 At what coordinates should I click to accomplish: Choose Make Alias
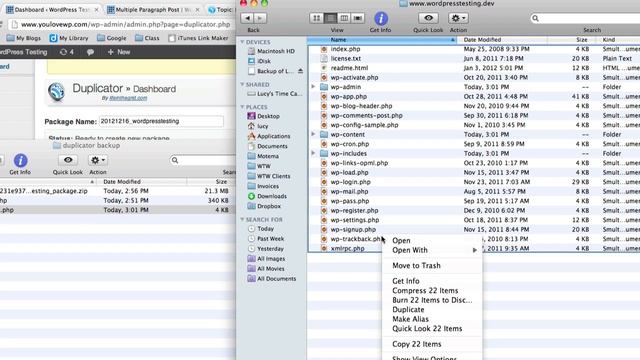click(432, 319)
